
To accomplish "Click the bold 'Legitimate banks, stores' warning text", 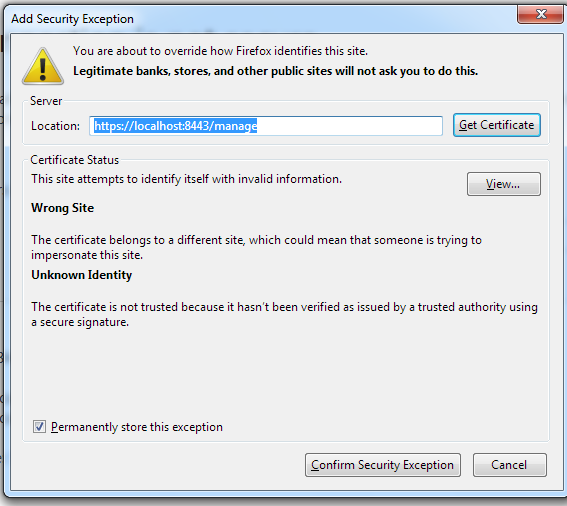I will (276, 71).
